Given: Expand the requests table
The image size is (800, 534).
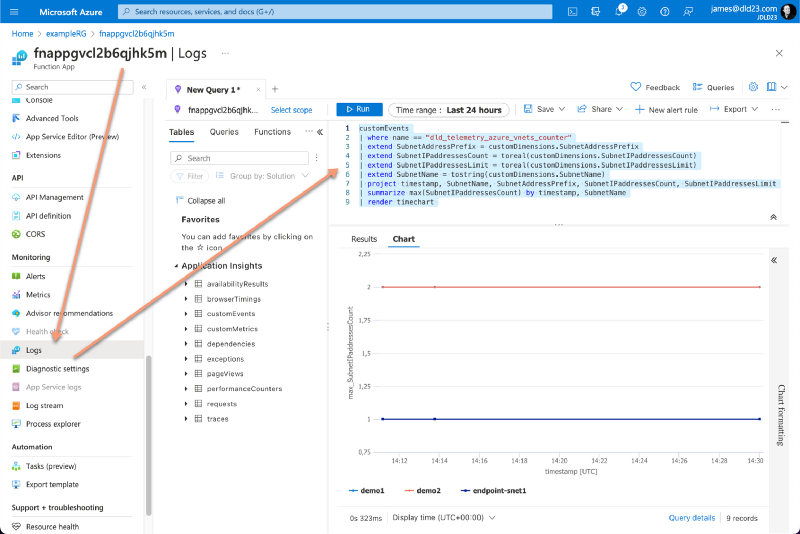Looking at the screenshot, I should click(186, 404).
